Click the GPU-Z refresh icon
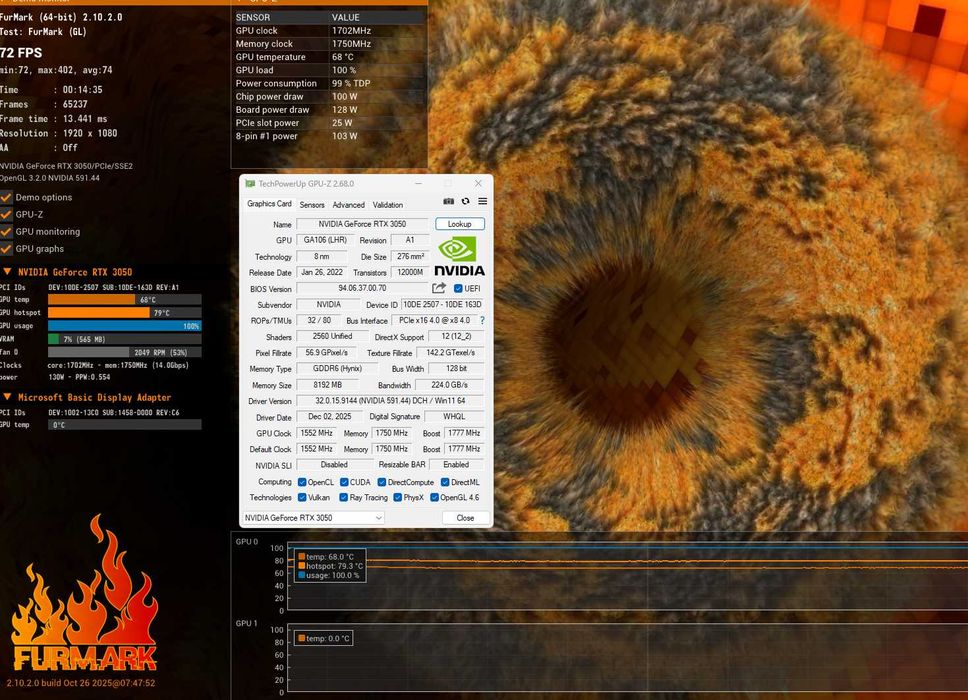This screenshot has height=700, width=968. (x=465, y=201)
